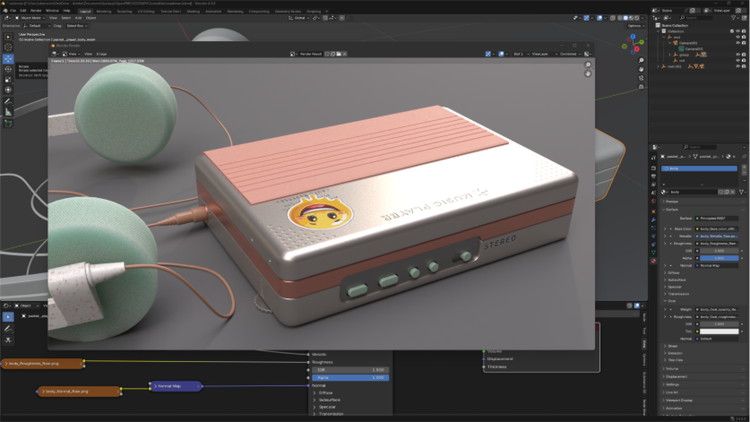Image resolution: width=750 pixels, height=422 pixels.
Task: Open the Object Mode dropdown
Action: pos(30,18)
